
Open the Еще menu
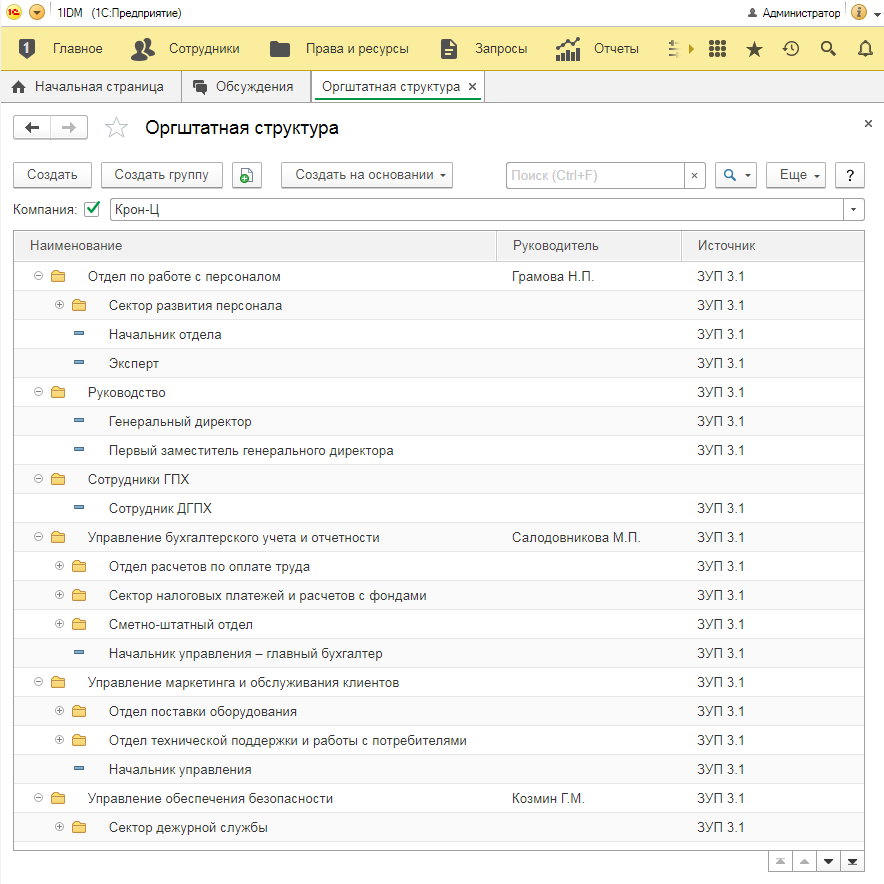(796, 175)
